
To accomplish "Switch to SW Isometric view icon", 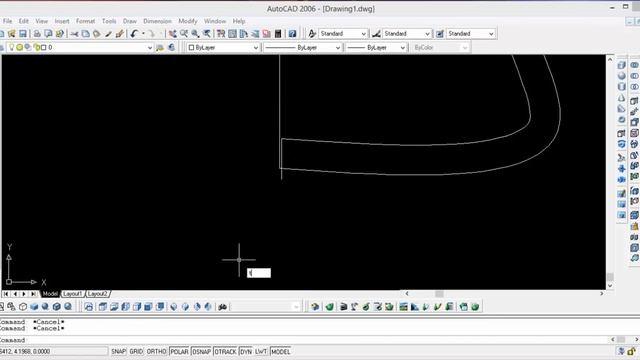I will coord(173,307).
